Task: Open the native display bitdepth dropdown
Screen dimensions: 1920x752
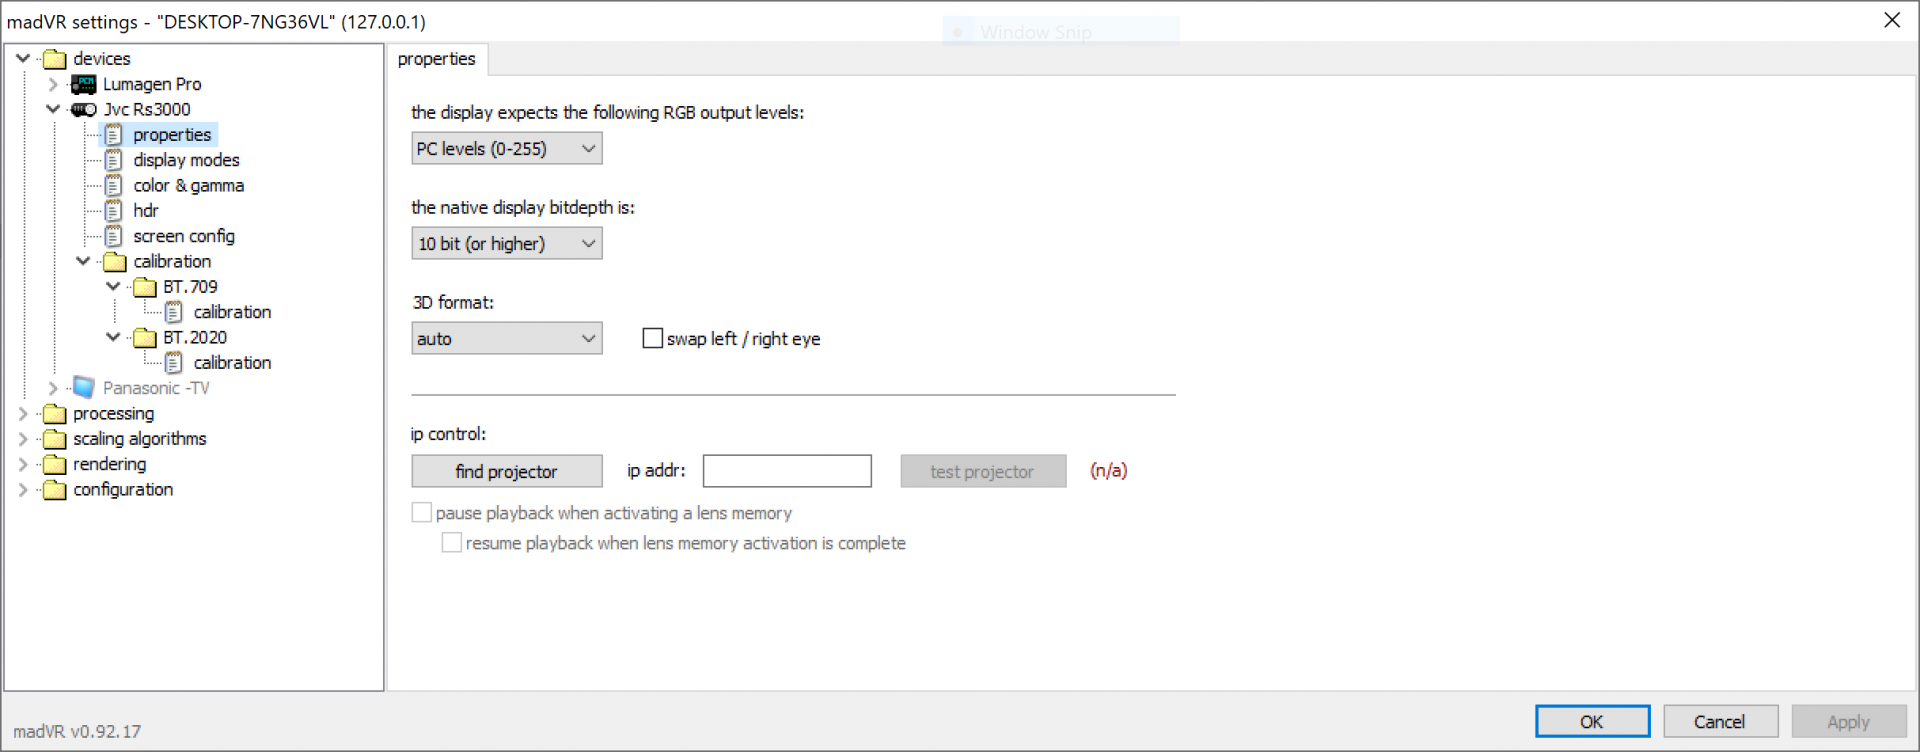Action: [507, 244]
